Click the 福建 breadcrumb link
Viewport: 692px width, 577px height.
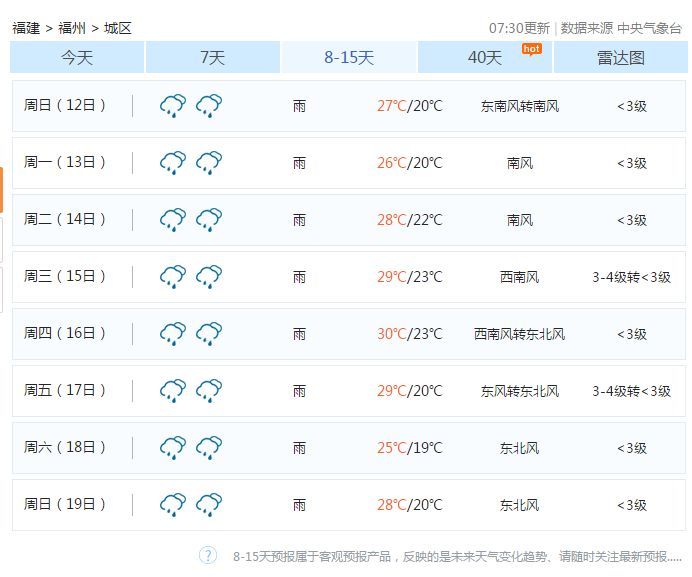(26, 28)
